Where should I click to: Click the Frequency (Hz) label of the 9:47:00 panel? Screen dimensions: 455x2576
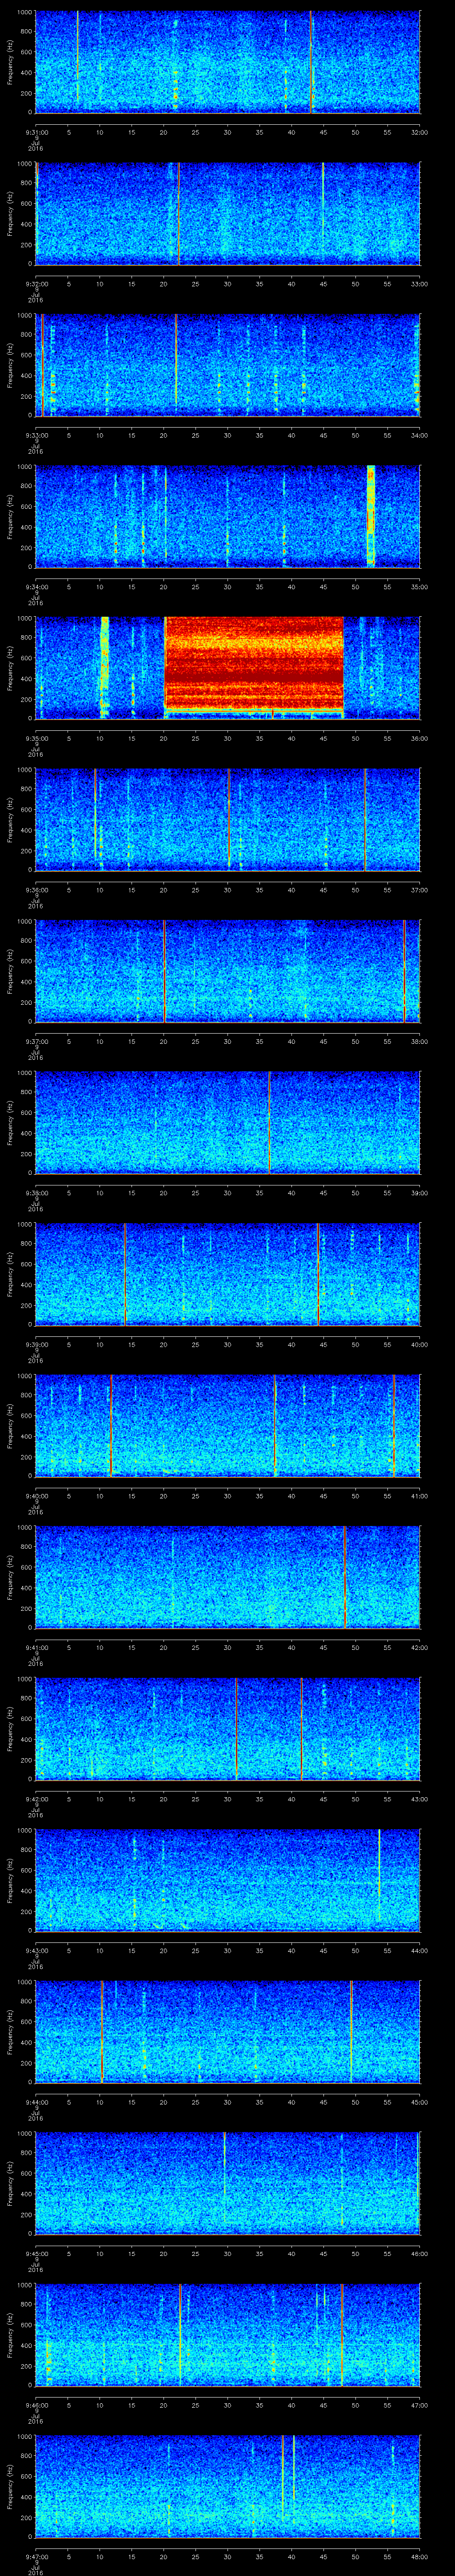10,2487
